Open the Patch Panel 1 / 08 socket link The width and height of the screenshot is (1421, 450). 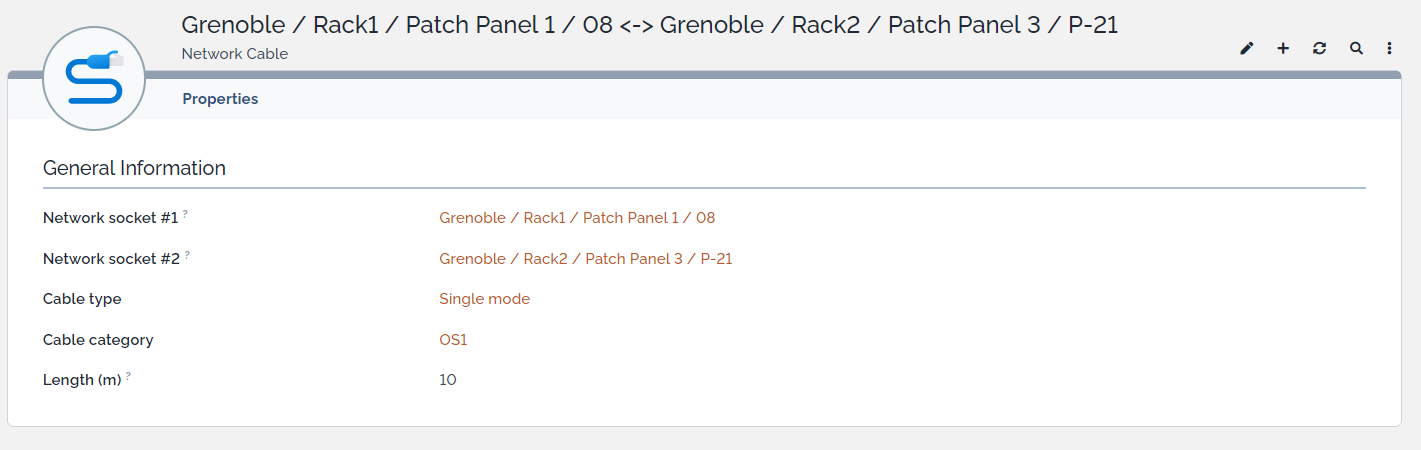[577, 218]
